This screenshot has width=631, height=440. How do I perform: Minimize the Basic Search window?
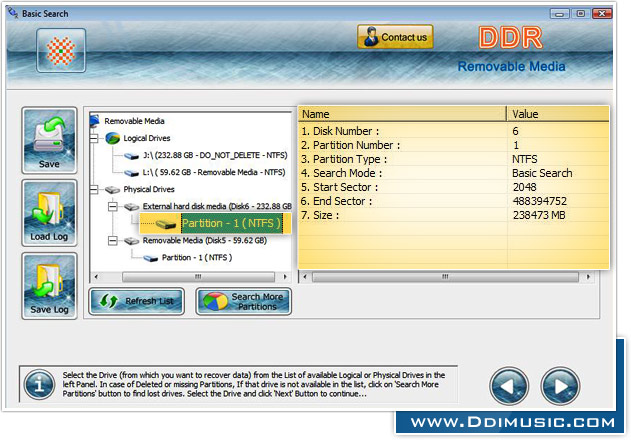tap(559, 14)
